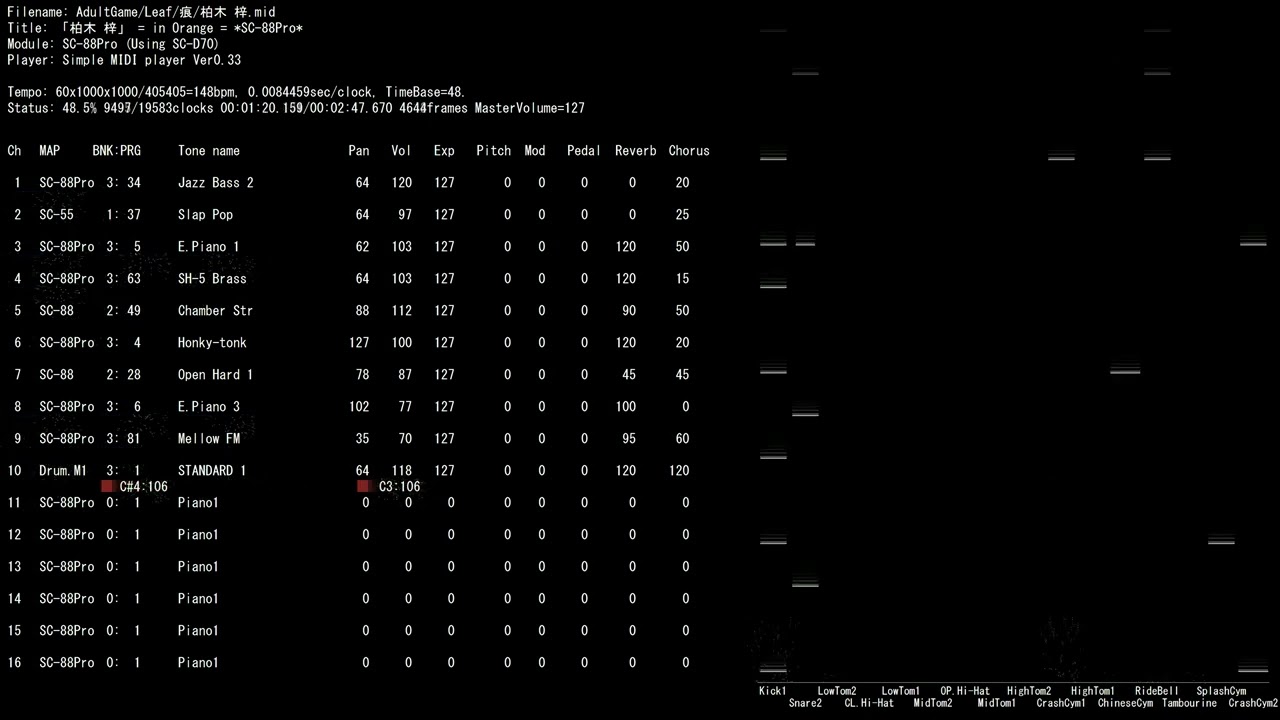This screenshot has width=1280, height=720.
Task: Select the Chamber Str tone name
Action: [x=216, y=311]
